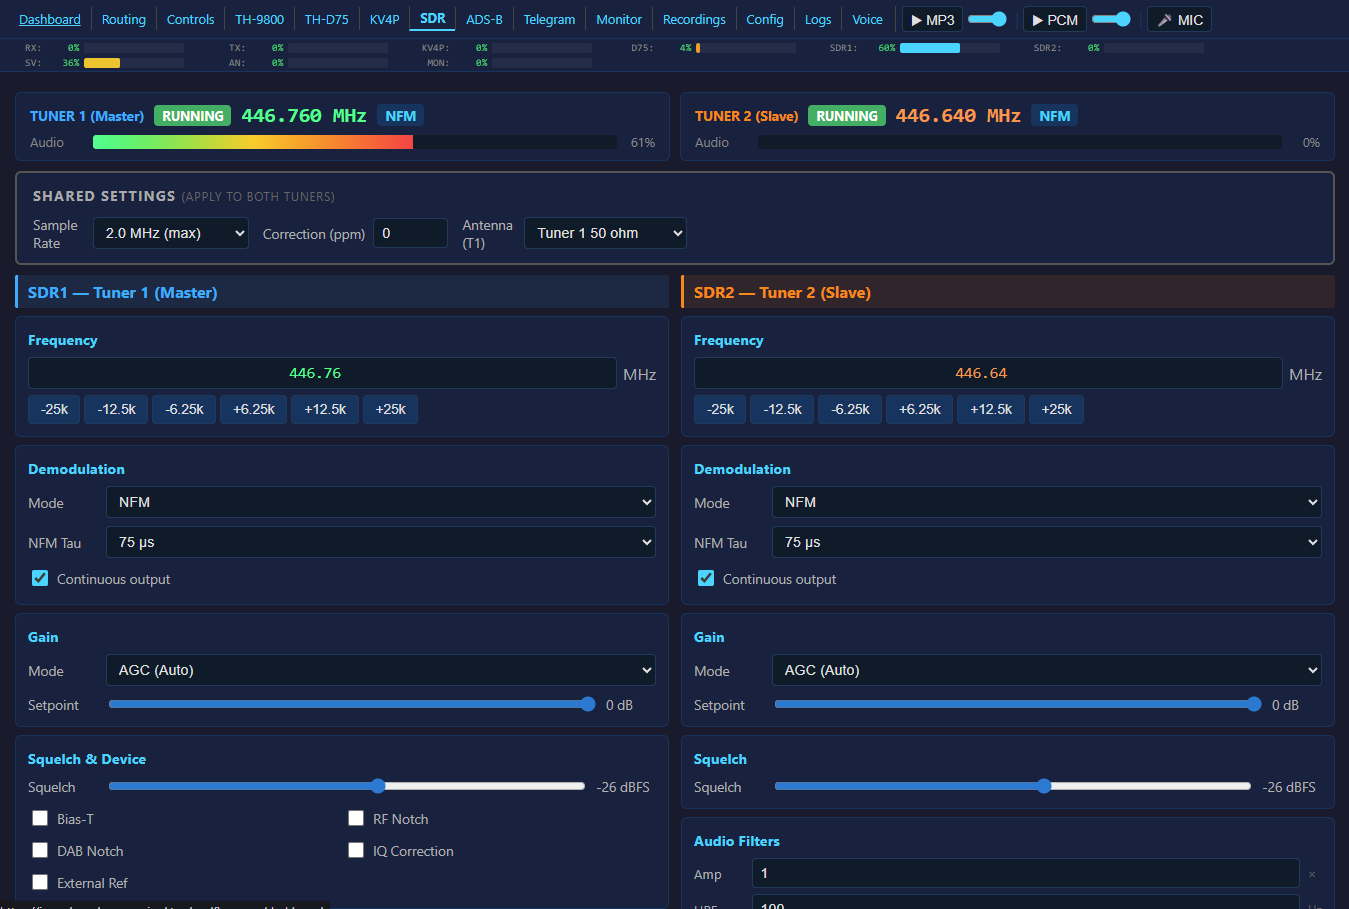Viewport: 1349px width, 909px height.
Task: Enable the IQ Correction checkbox
Action: pyautogui.click(x=356, y=850)
